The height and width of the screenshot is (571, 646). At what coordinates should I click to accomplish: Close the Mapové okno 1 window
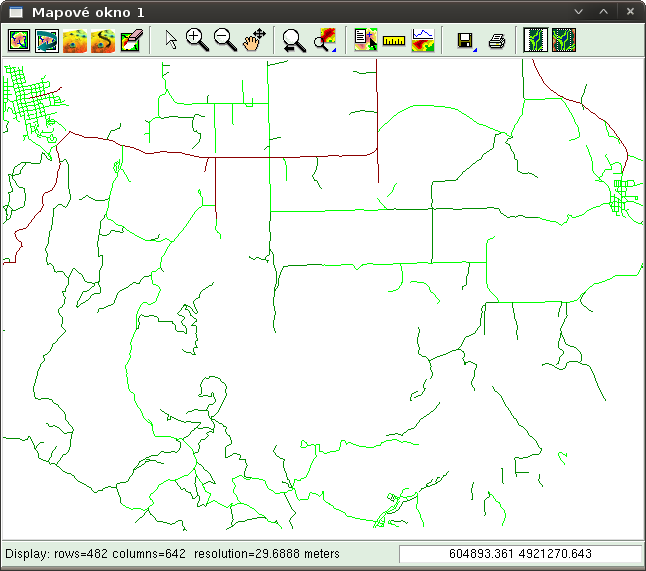tap(630, 12)
